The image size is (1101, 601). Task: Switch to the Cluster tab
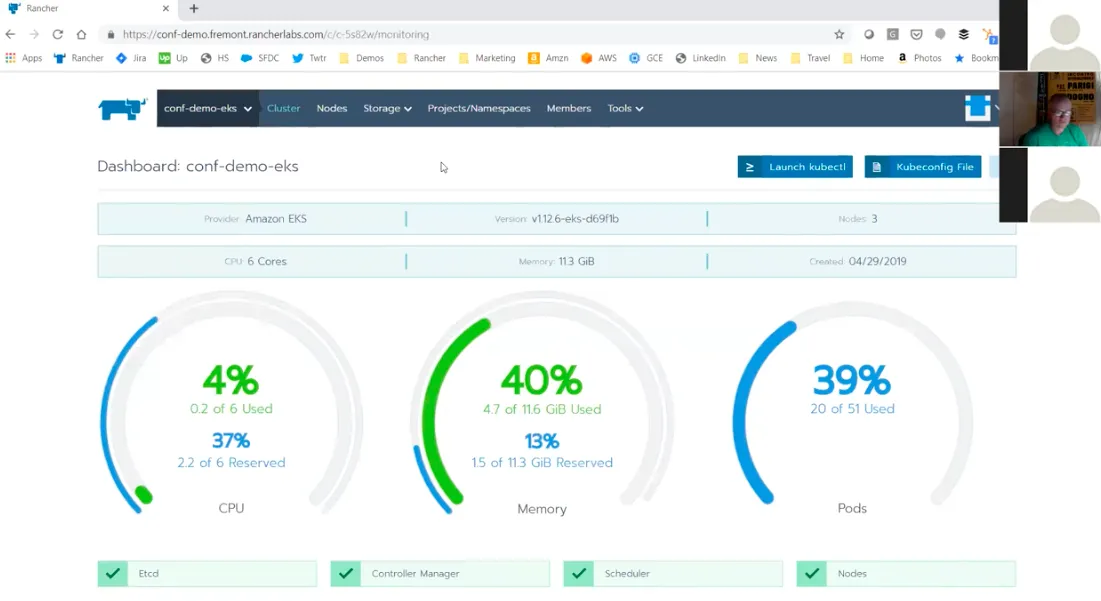(x=284, y=108)
